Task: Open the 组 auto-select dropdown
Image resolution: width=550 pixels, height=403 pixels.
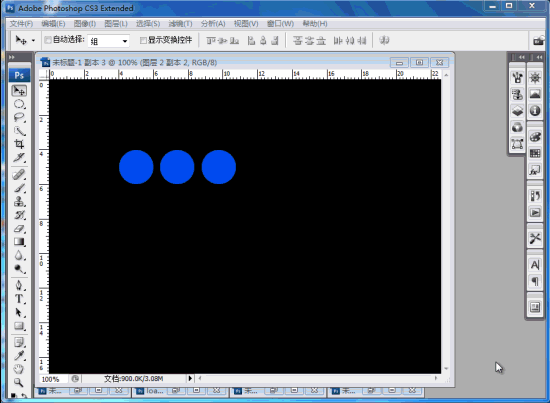Action: [108, 41]
